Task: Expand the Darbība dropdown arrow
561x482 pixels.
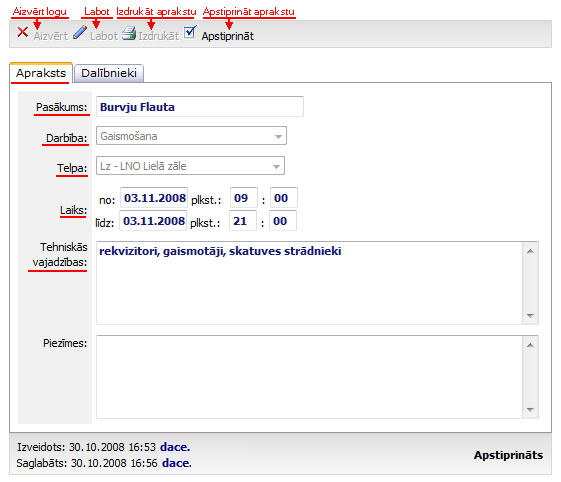Action: [278, 136]
